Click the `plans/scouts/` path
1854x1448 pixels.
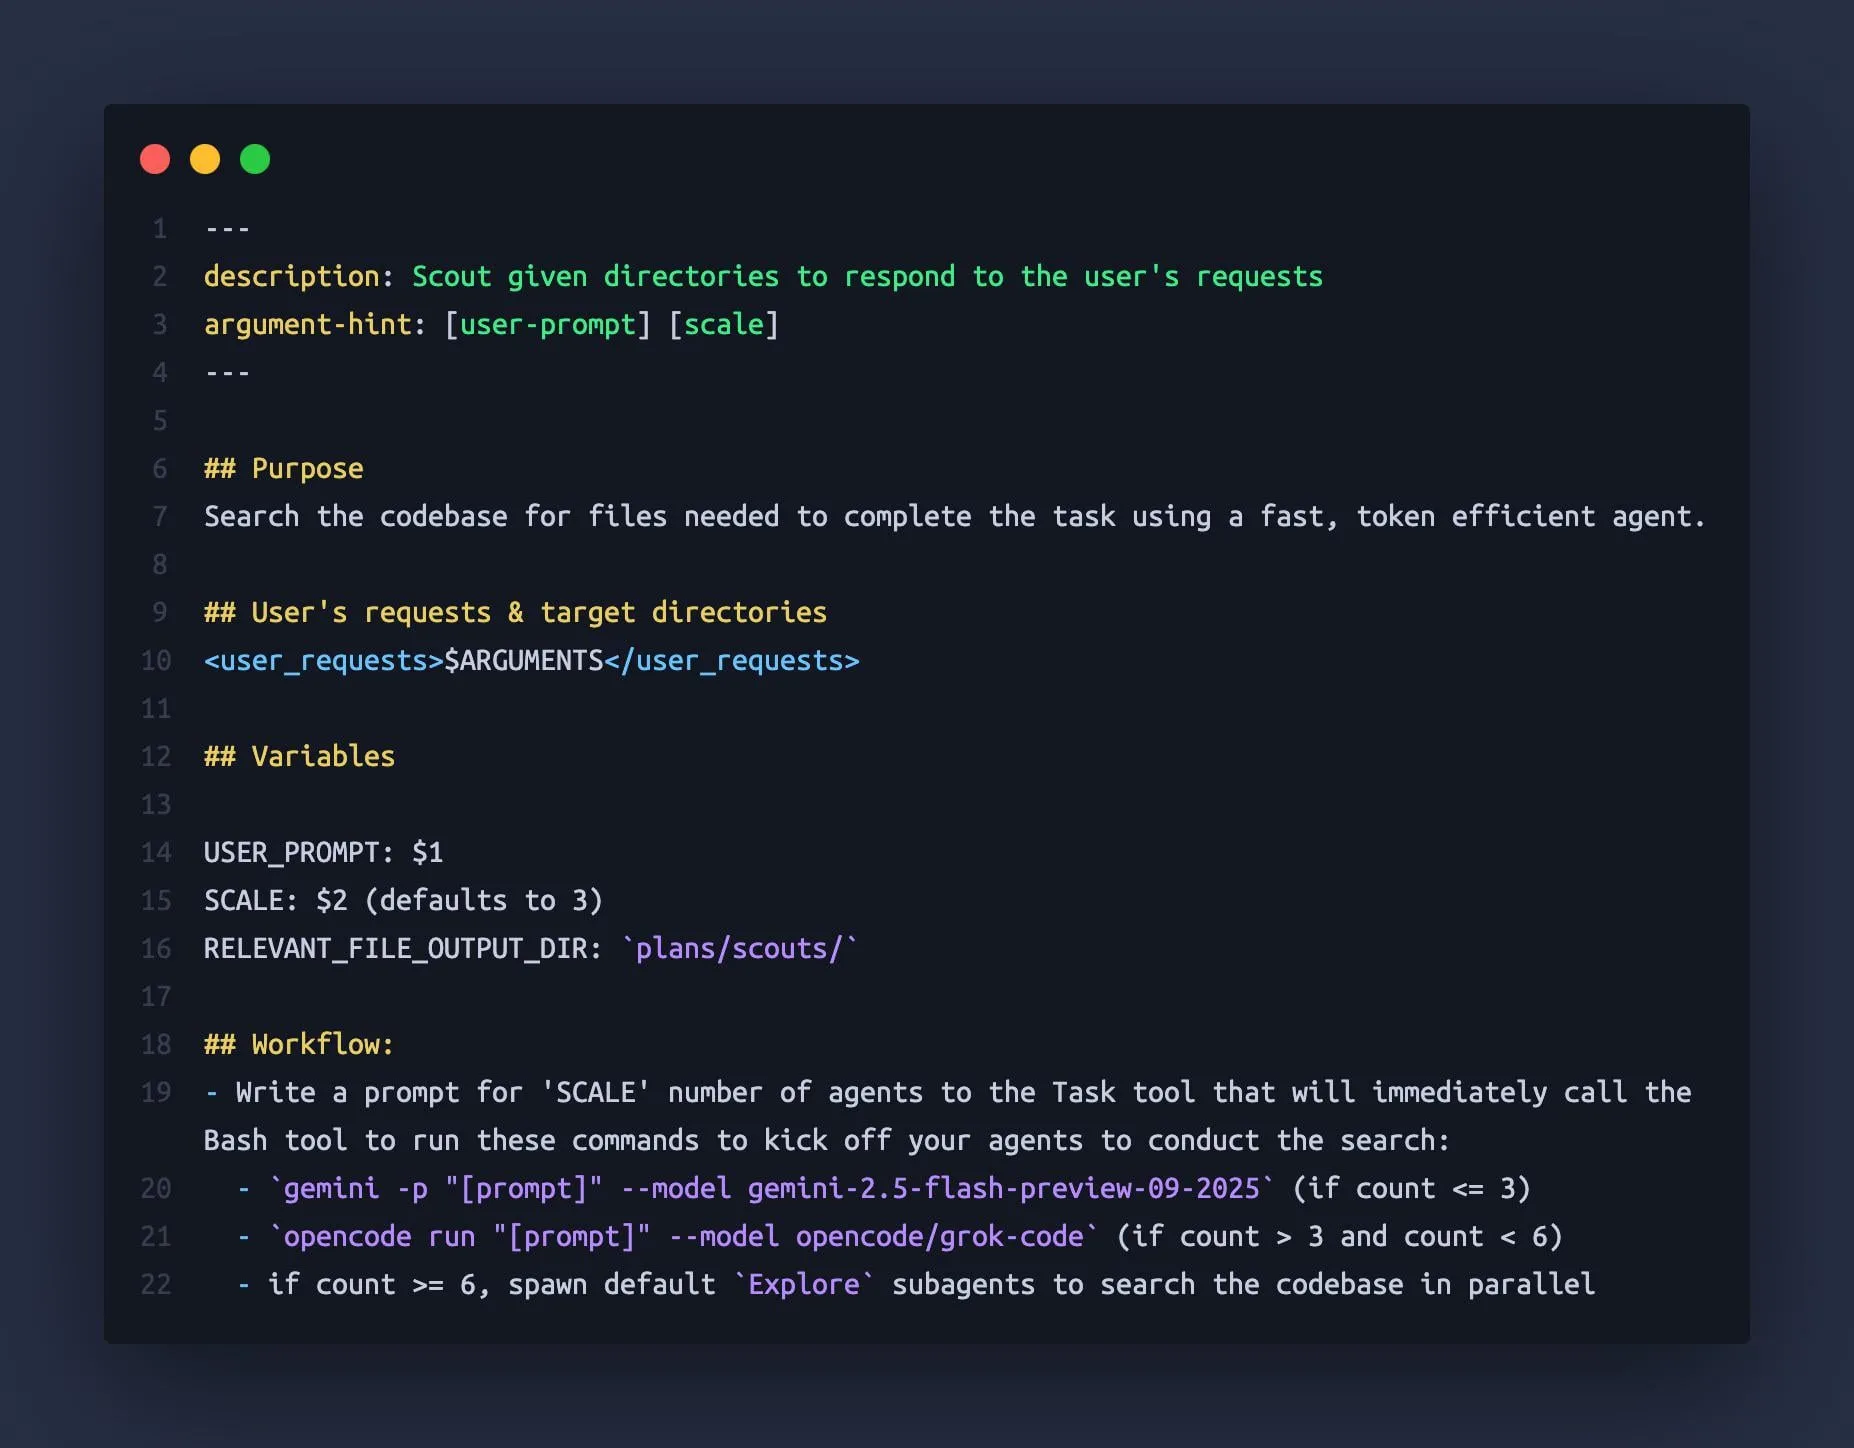pos(739,948)
